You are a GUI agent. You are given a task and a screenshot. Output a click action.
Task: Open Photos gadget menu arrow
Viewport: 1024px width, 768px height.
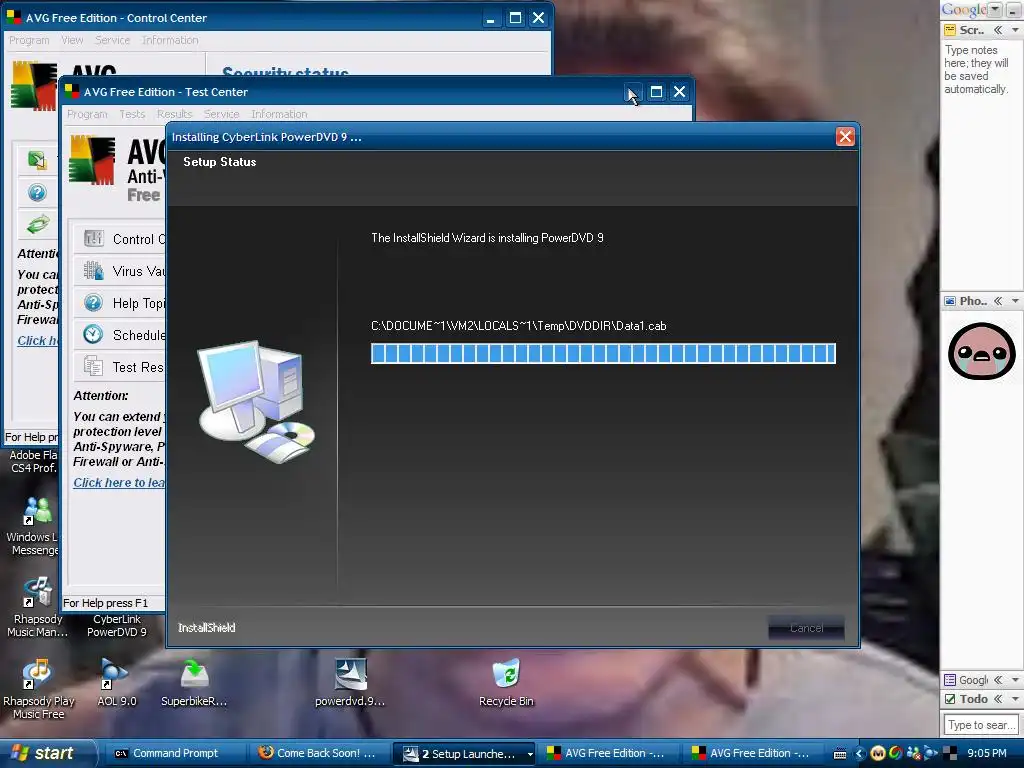point(1015,301)
